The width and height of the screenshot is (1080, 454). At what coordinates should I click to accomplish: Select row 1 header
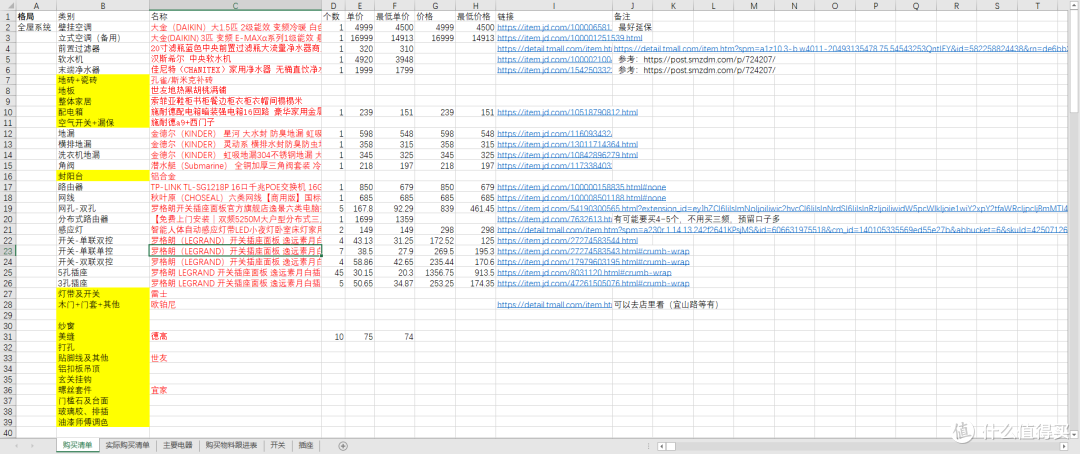coord(8,16)
